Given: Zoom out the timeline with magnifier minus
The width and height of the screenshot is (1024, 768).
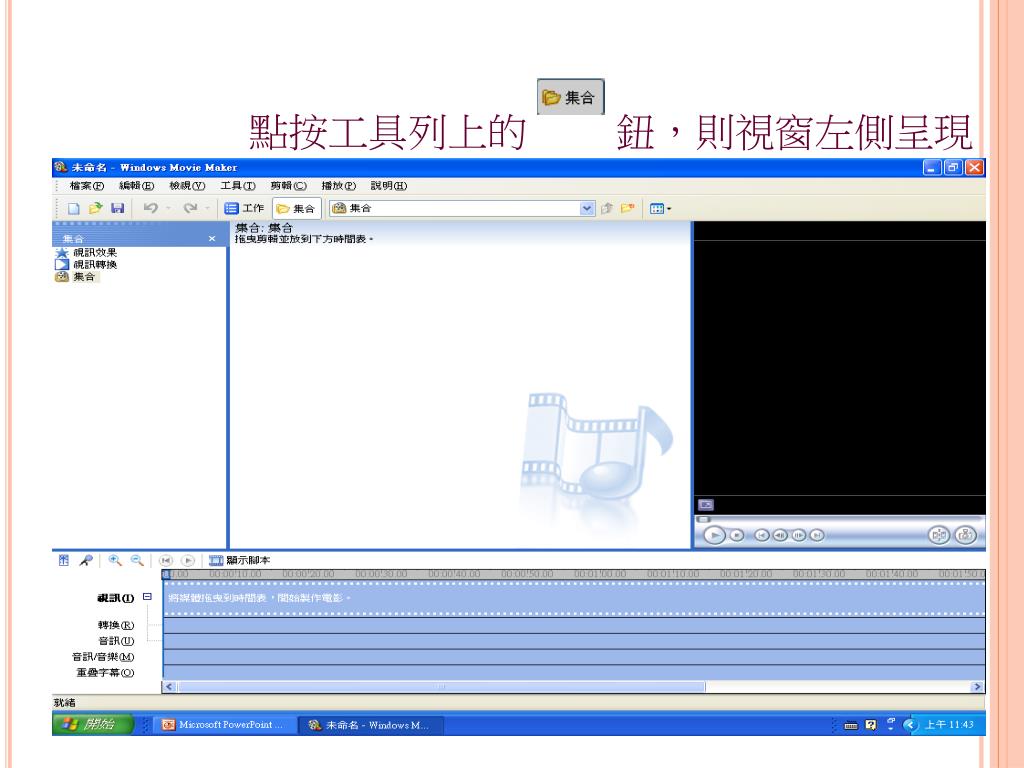Looking at the screenshot, I should click(136, 560).
